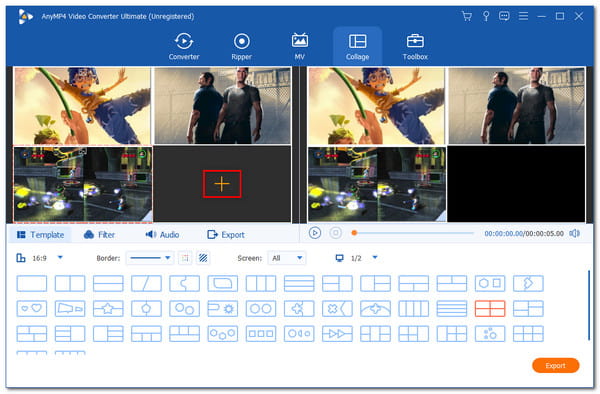Select the three horizontal rows template
This screenshot has height=394, width=600.
coord(299,283)
